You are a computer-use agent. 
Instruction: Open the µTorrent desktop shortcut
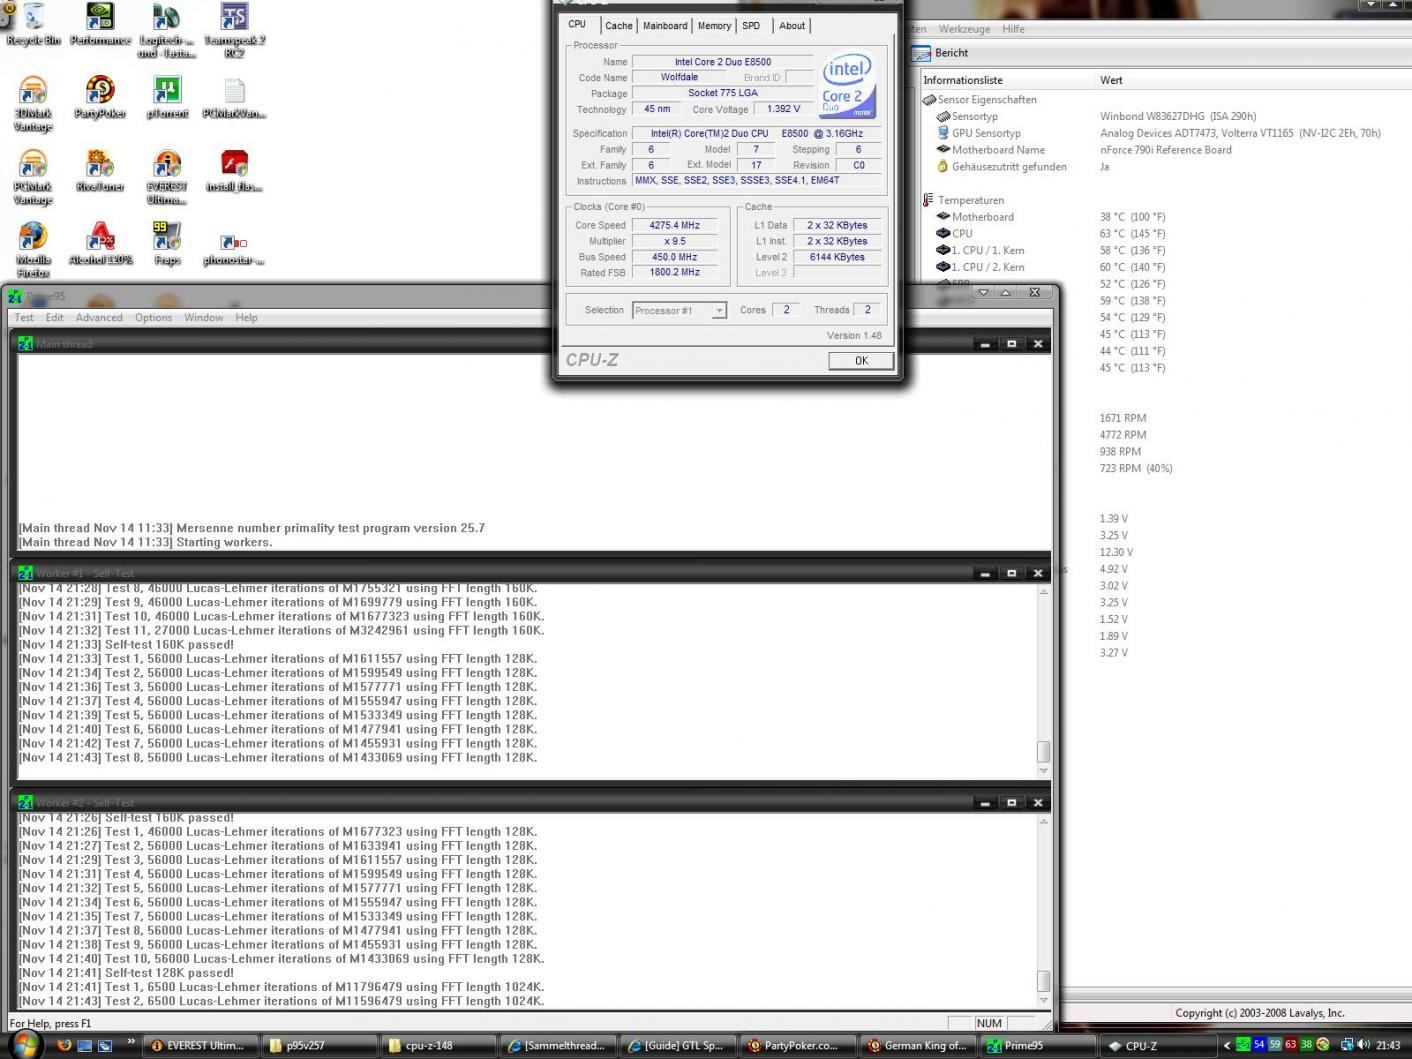pos(167,97)
